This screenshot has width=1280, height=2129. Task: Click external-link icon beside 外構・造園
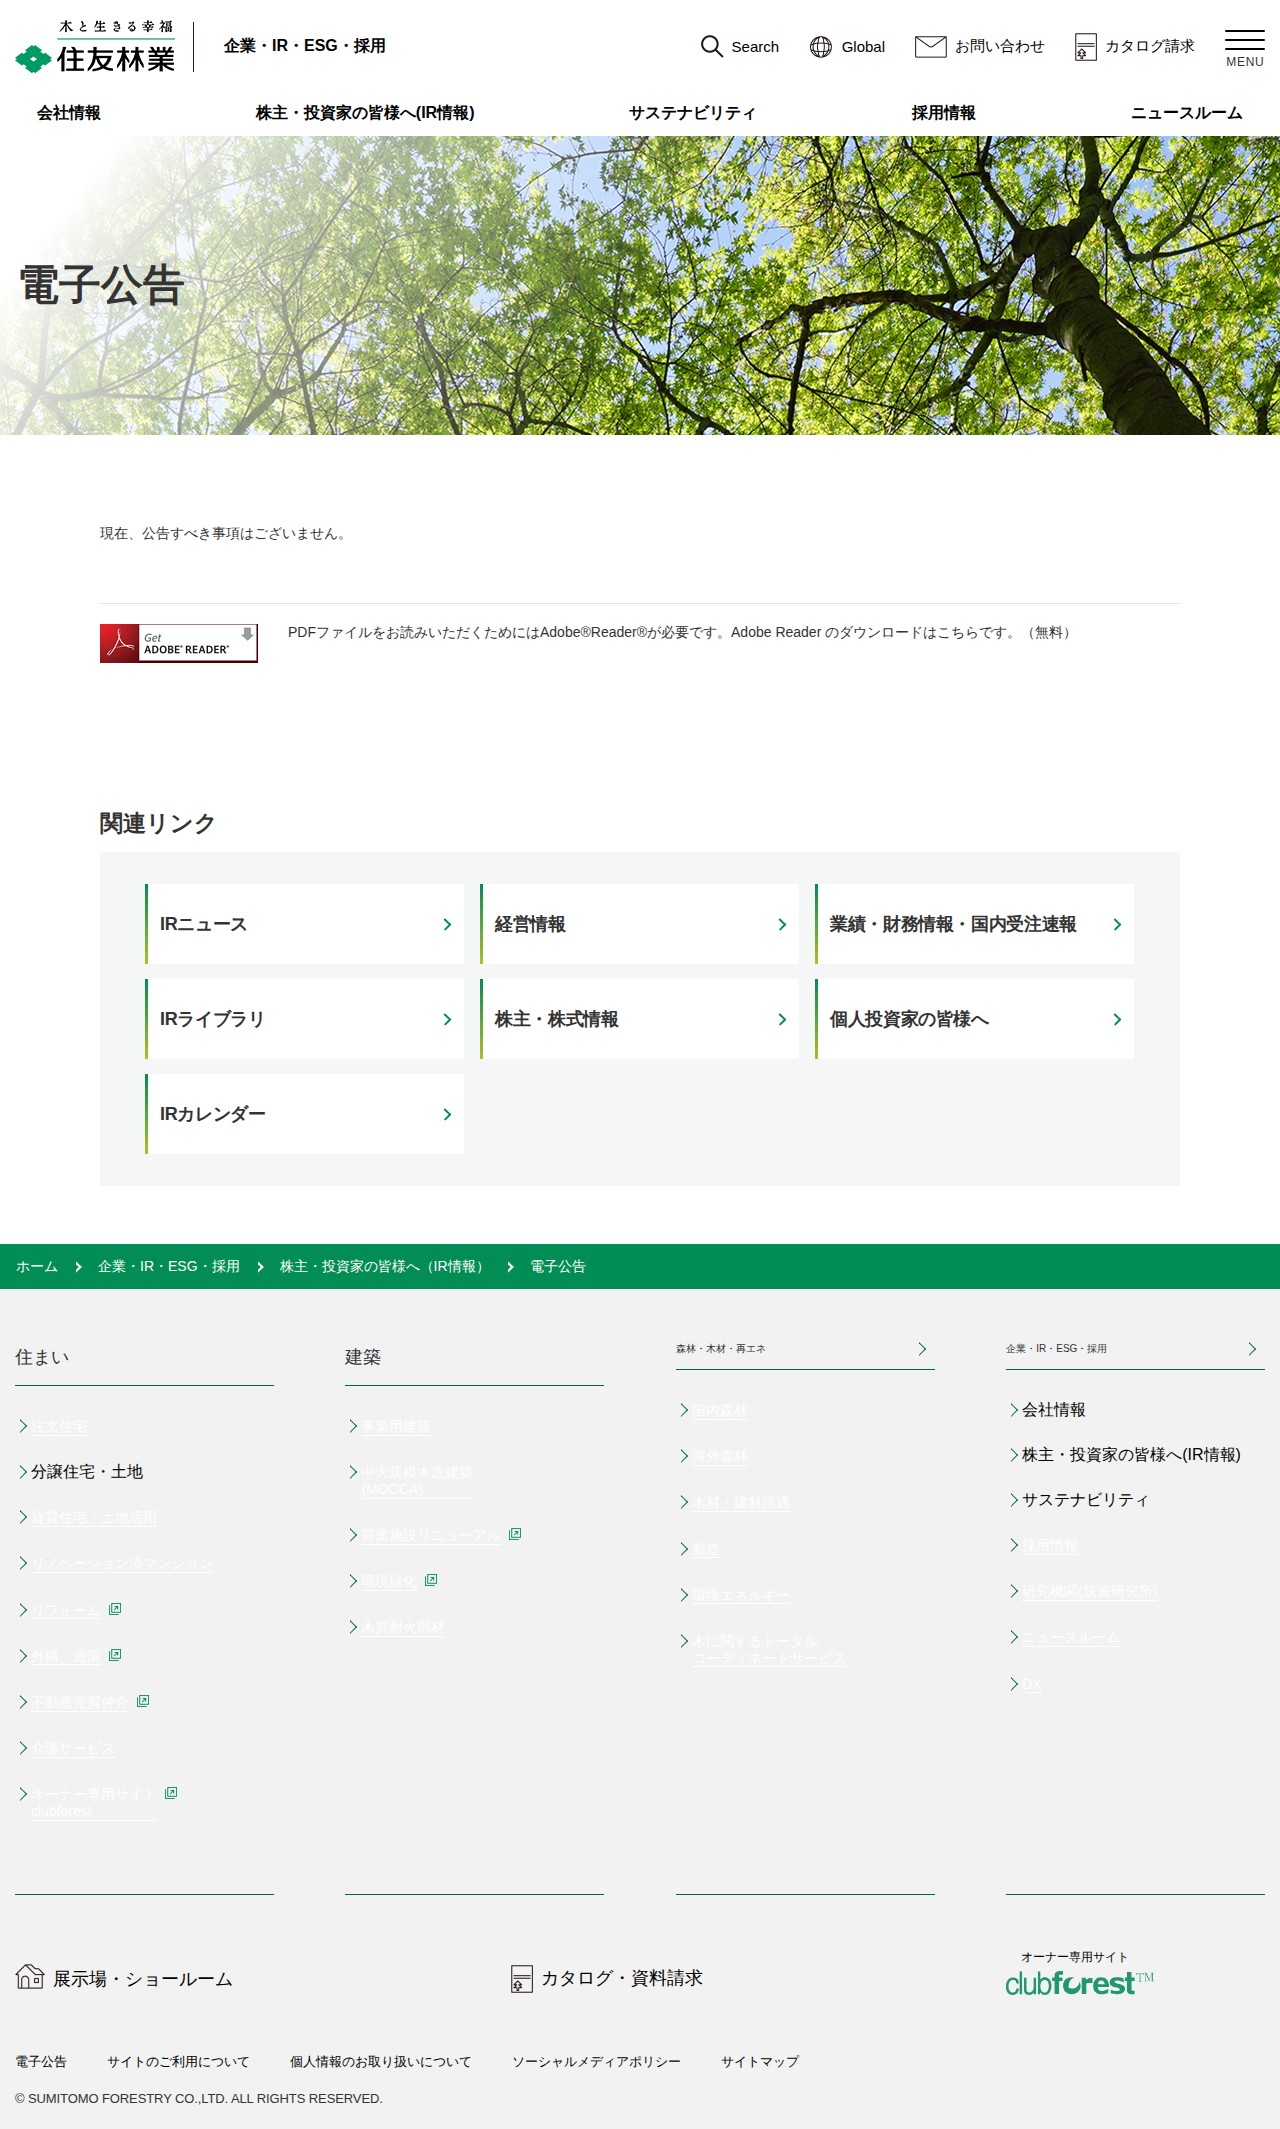tap(115, 1655)
